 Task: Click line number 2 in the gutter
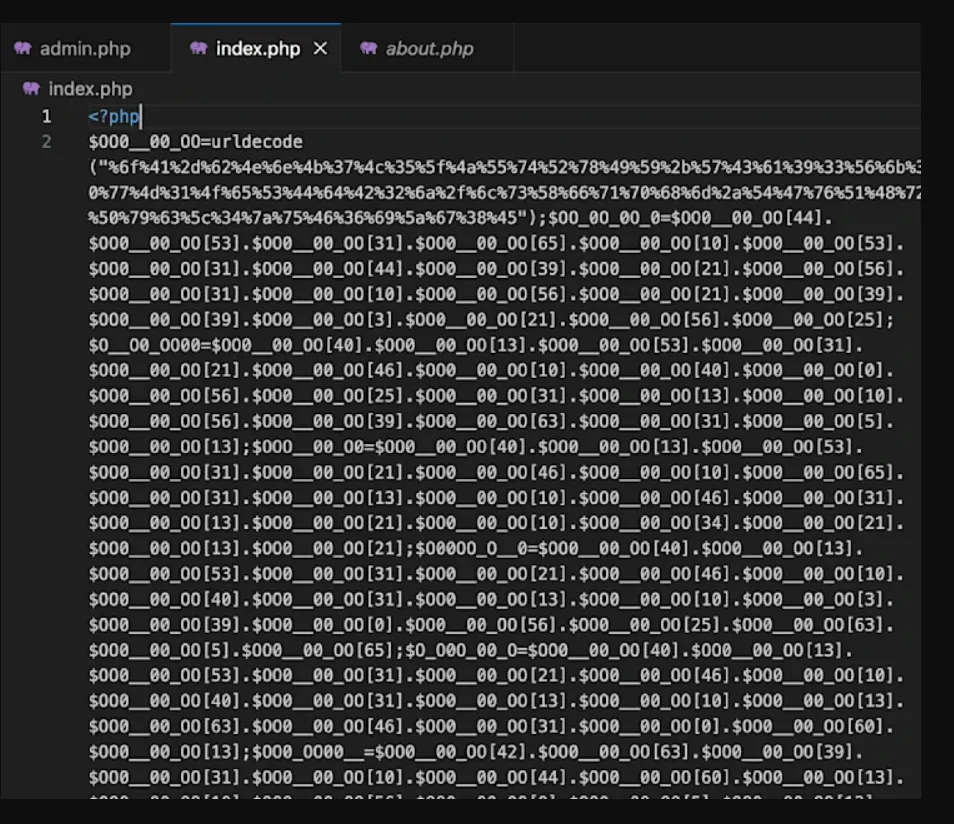(46, 142)
